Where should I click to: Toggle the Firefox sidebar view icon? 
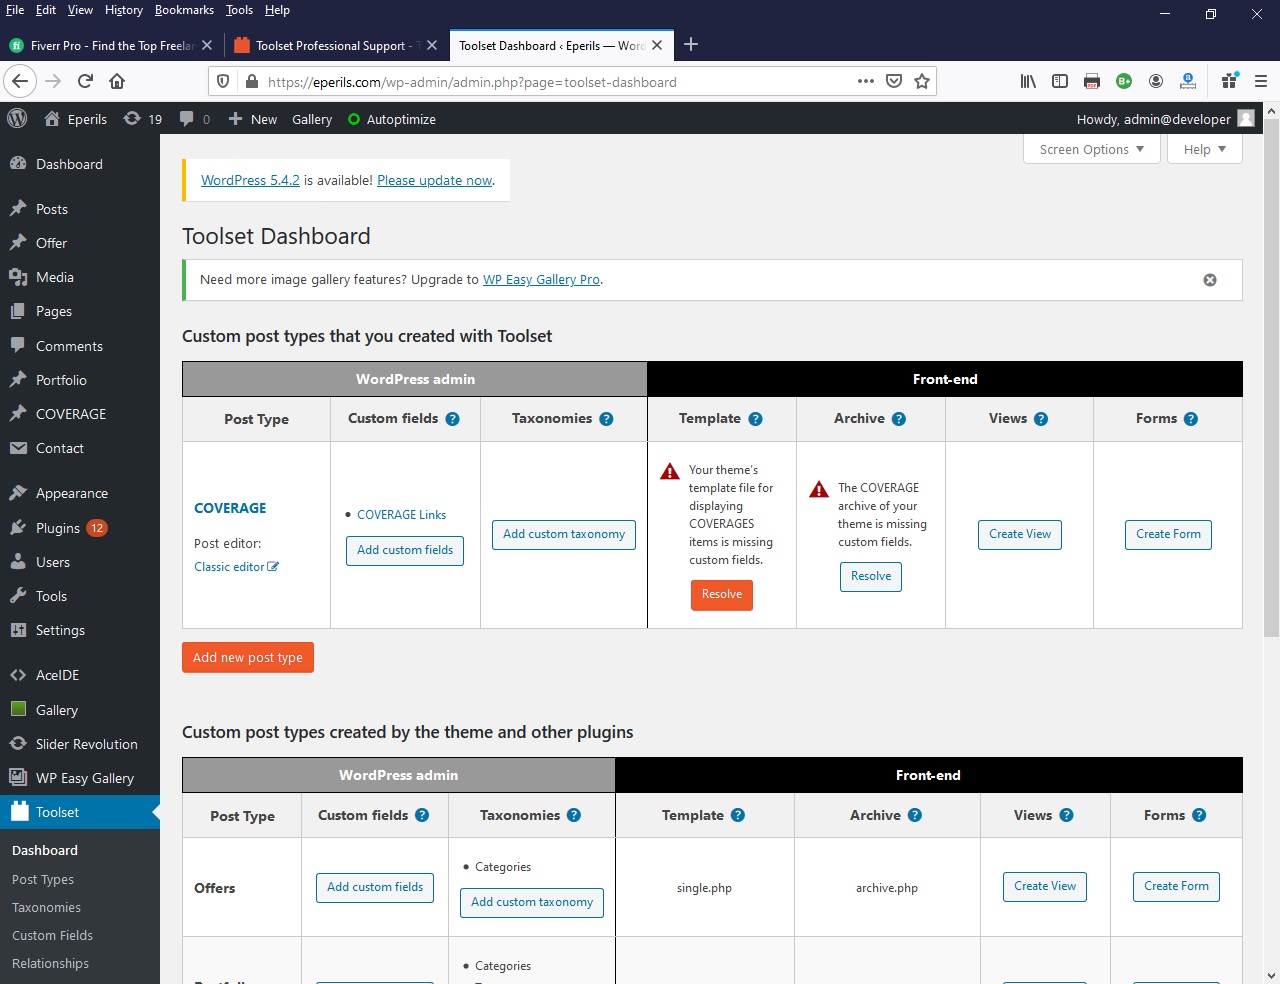coord(1060,82)
